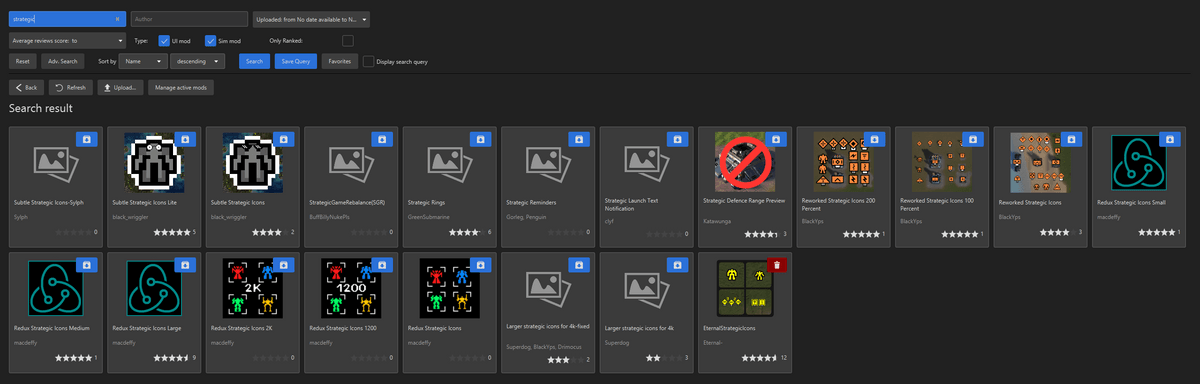1200x384 pixels.
Task: Go Back to the previous view
Action: (x=27, y=88)
